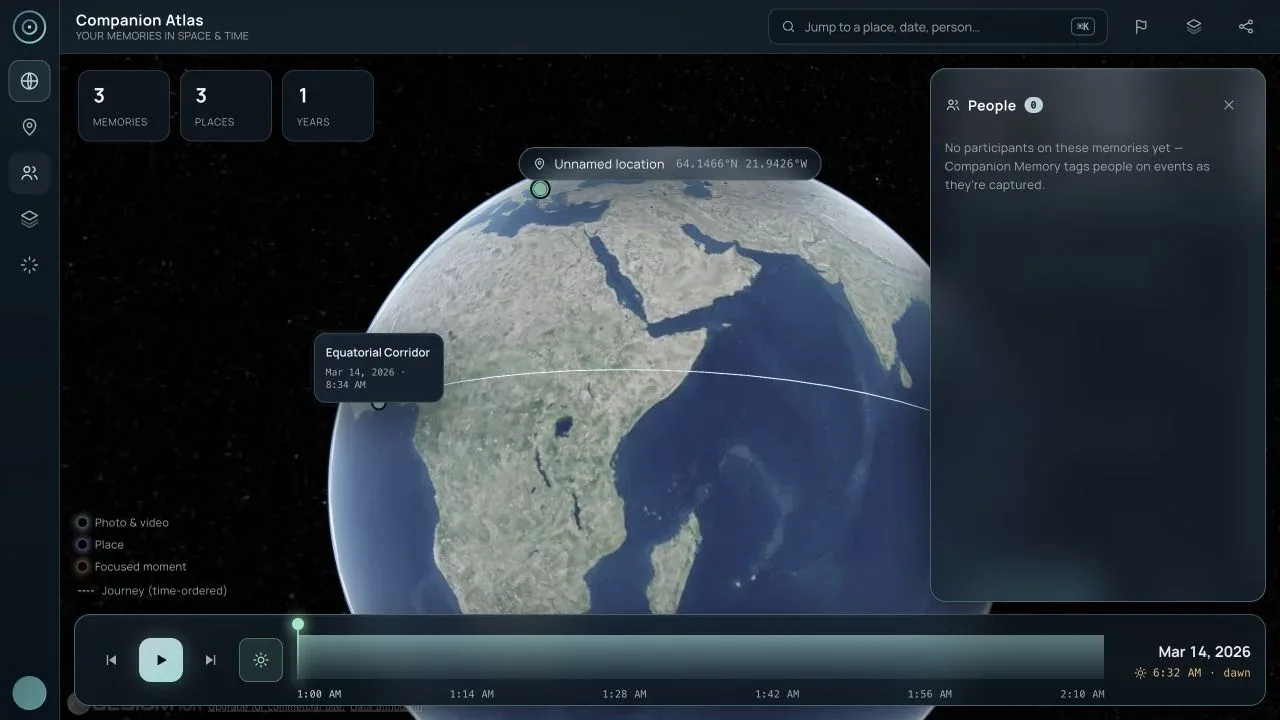The image size is (1280, 720).
Task: Select the places pin sidebar icon
Action: point(29,127)
